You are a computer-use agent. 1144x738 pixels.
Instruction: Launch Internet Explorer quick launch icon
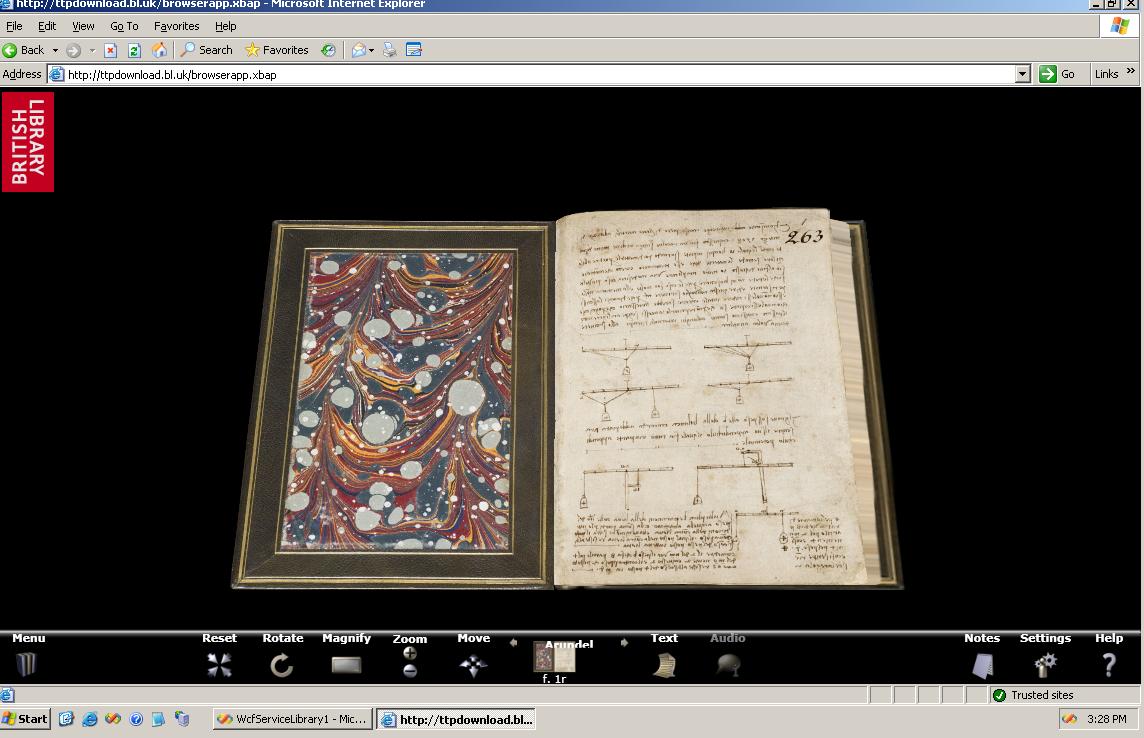click(x=90, y=719)
